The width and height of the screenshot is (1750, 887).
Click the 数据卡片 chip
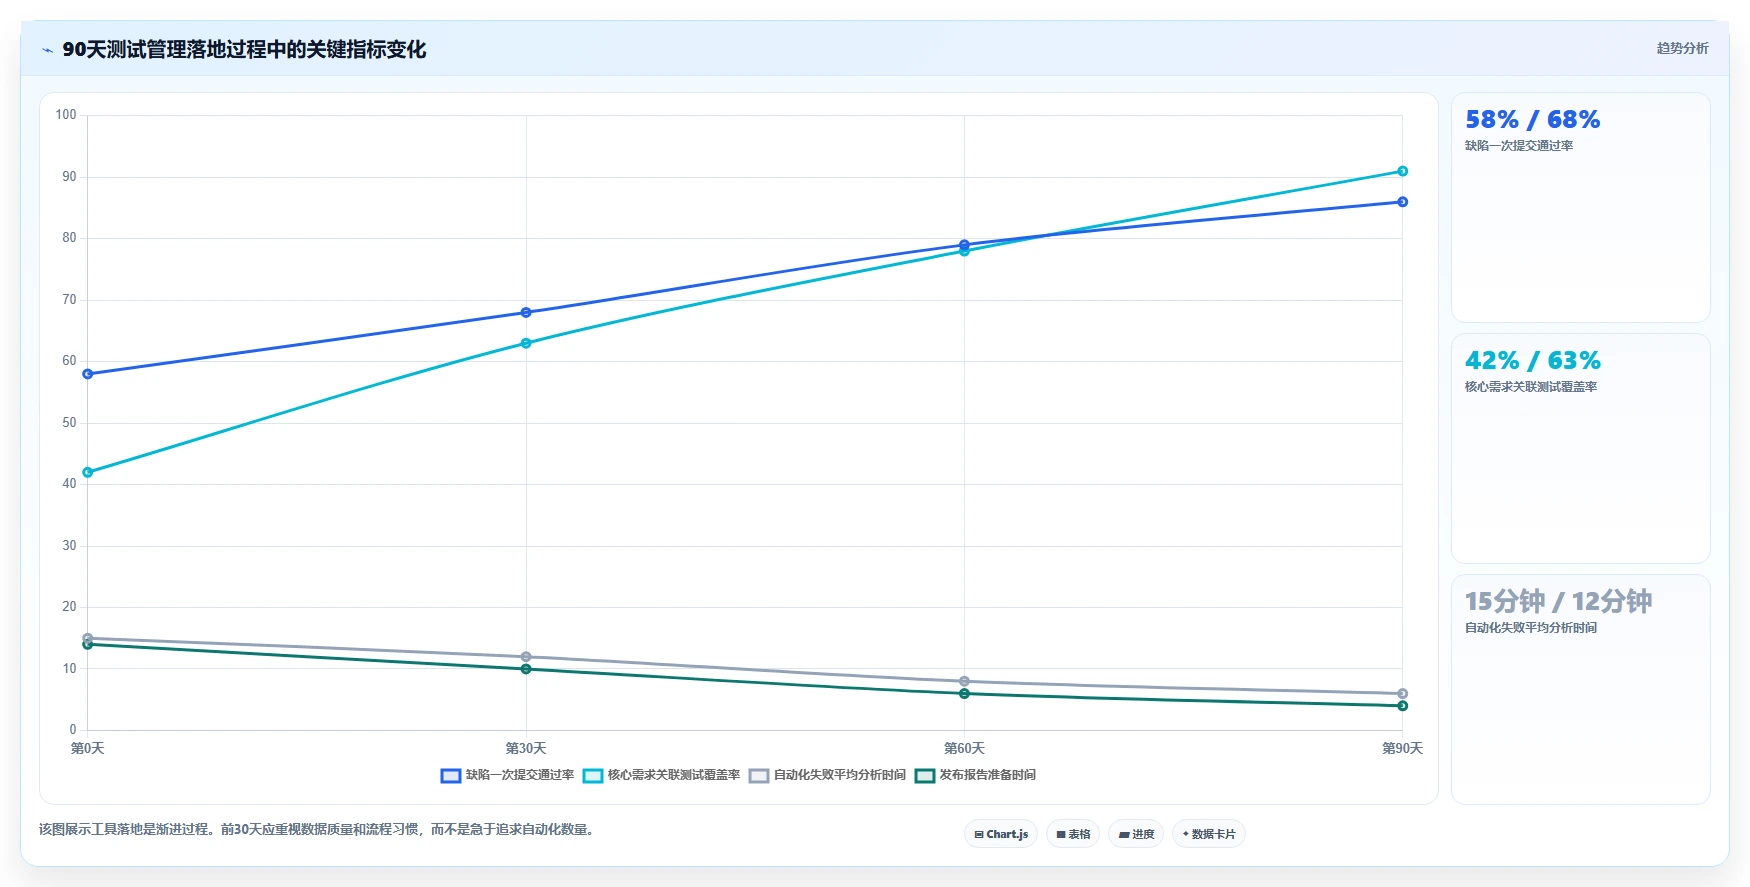[1208, 834]
